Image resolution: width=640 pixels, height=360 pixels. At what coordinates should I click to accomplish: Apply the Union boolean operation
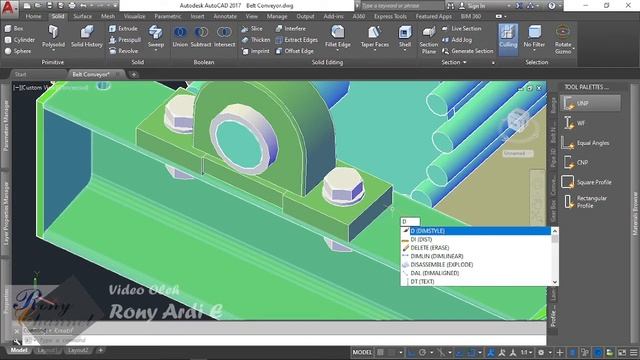click(x=180, y=36)
